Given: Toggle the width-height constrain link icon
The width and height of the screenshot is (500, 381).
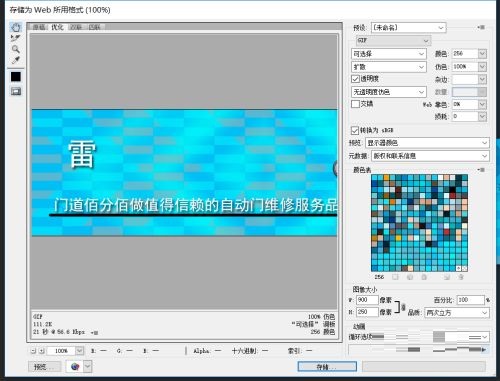Looking at the screenshot, I should point(403,306).
